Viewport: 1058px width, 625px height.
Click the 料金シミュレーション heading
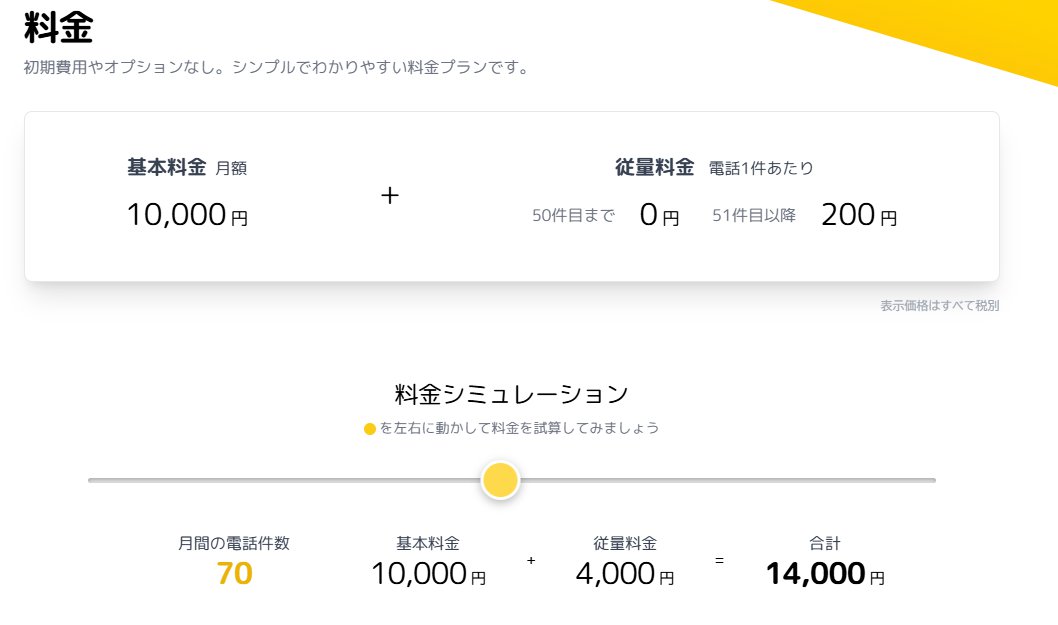[511, 394]
